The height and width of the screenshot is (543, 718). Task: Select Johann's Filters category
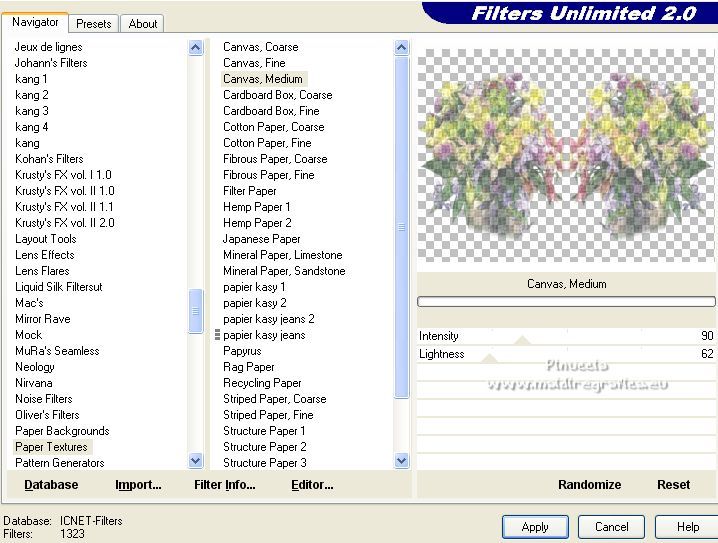coord(51,63)
